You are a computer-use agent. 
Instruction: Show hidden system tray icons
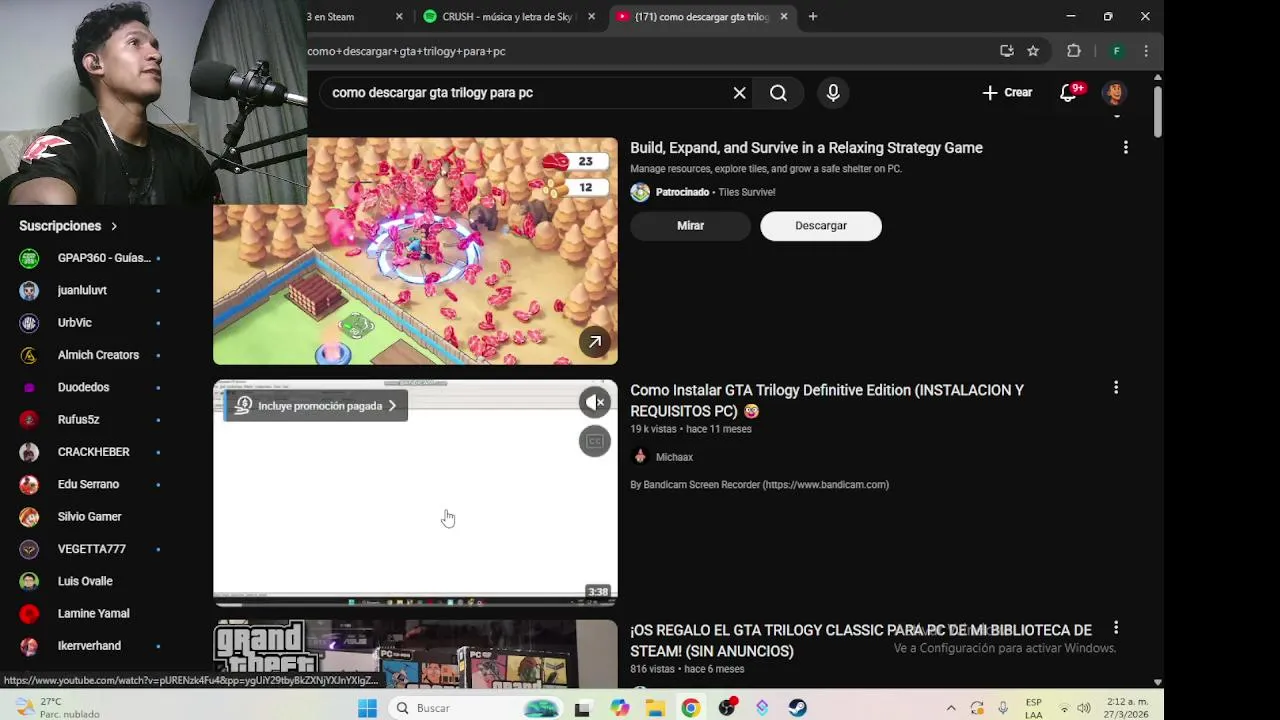(x=950, y=708)
